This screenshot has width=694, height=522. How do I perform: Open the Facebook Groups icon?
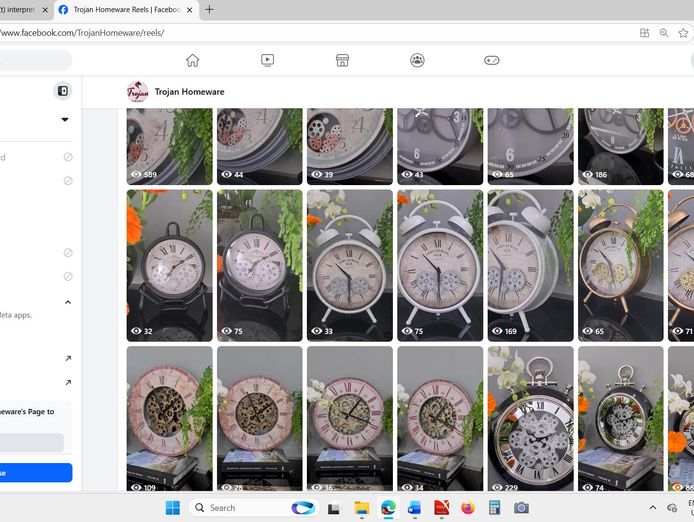click(x=417, y=60)
